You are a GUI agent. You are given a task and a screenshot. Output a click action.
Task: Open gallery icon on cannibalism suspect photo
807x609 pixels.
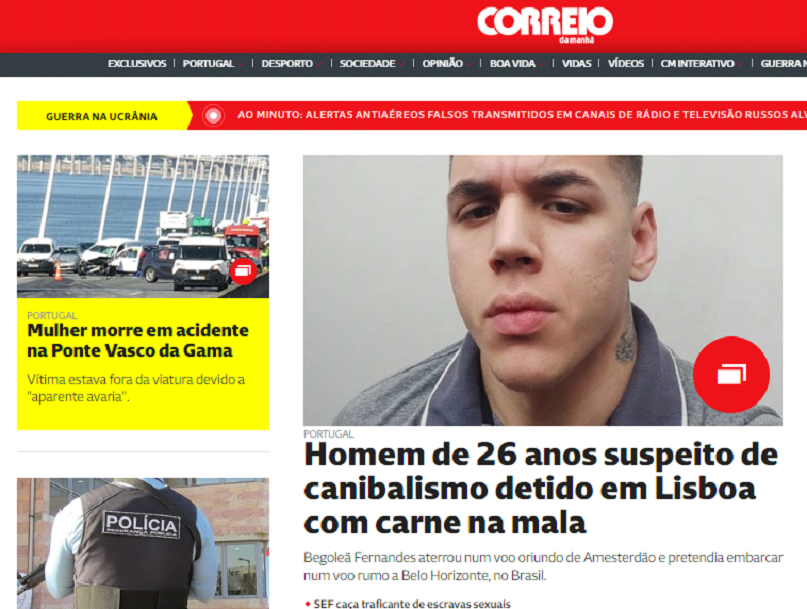click(731, 374)
